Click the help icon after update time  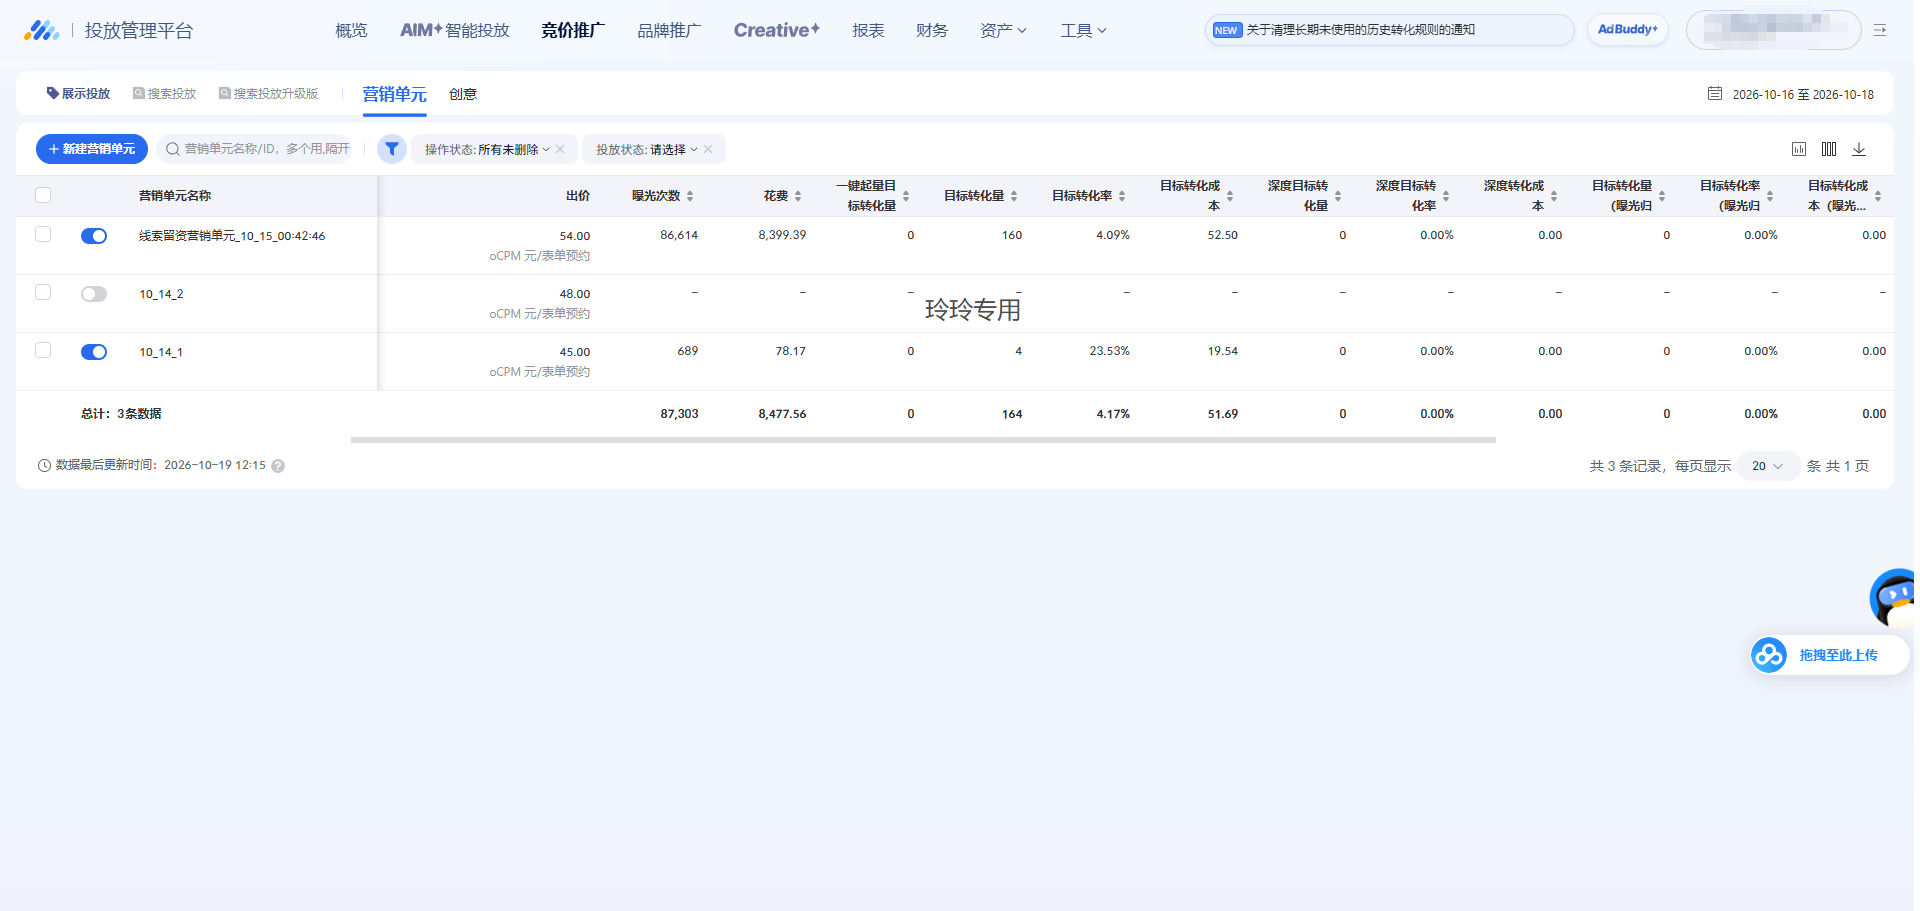(278, 466)
